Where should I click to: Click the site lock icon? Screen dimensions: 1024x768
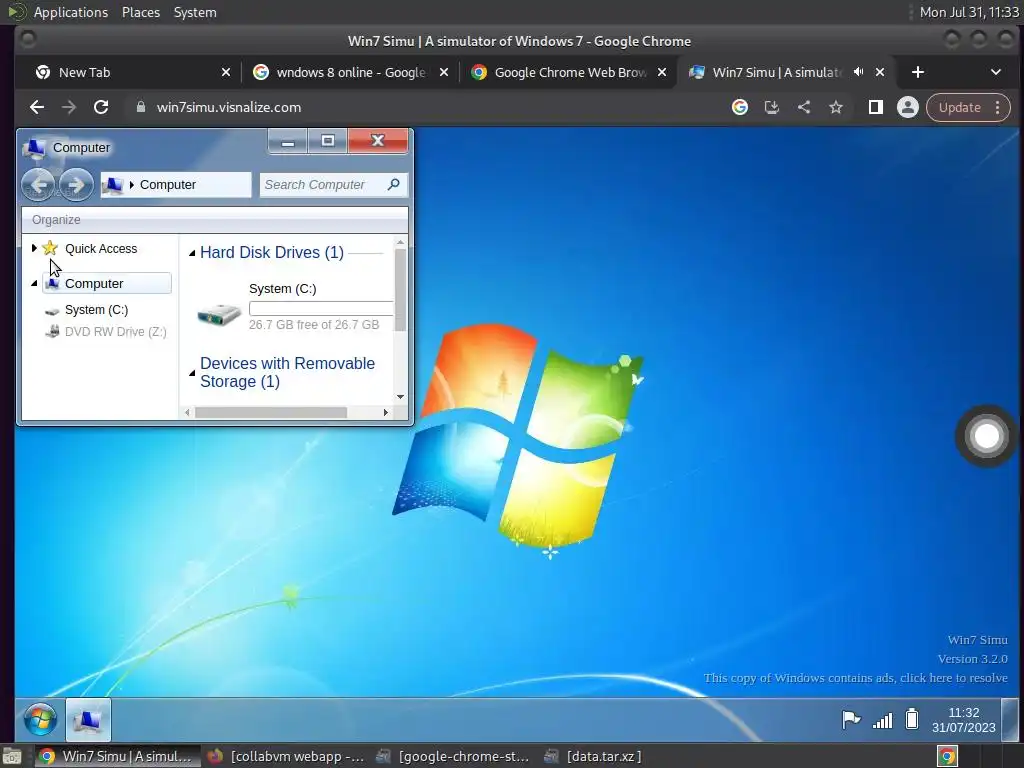tap(140, 107)
